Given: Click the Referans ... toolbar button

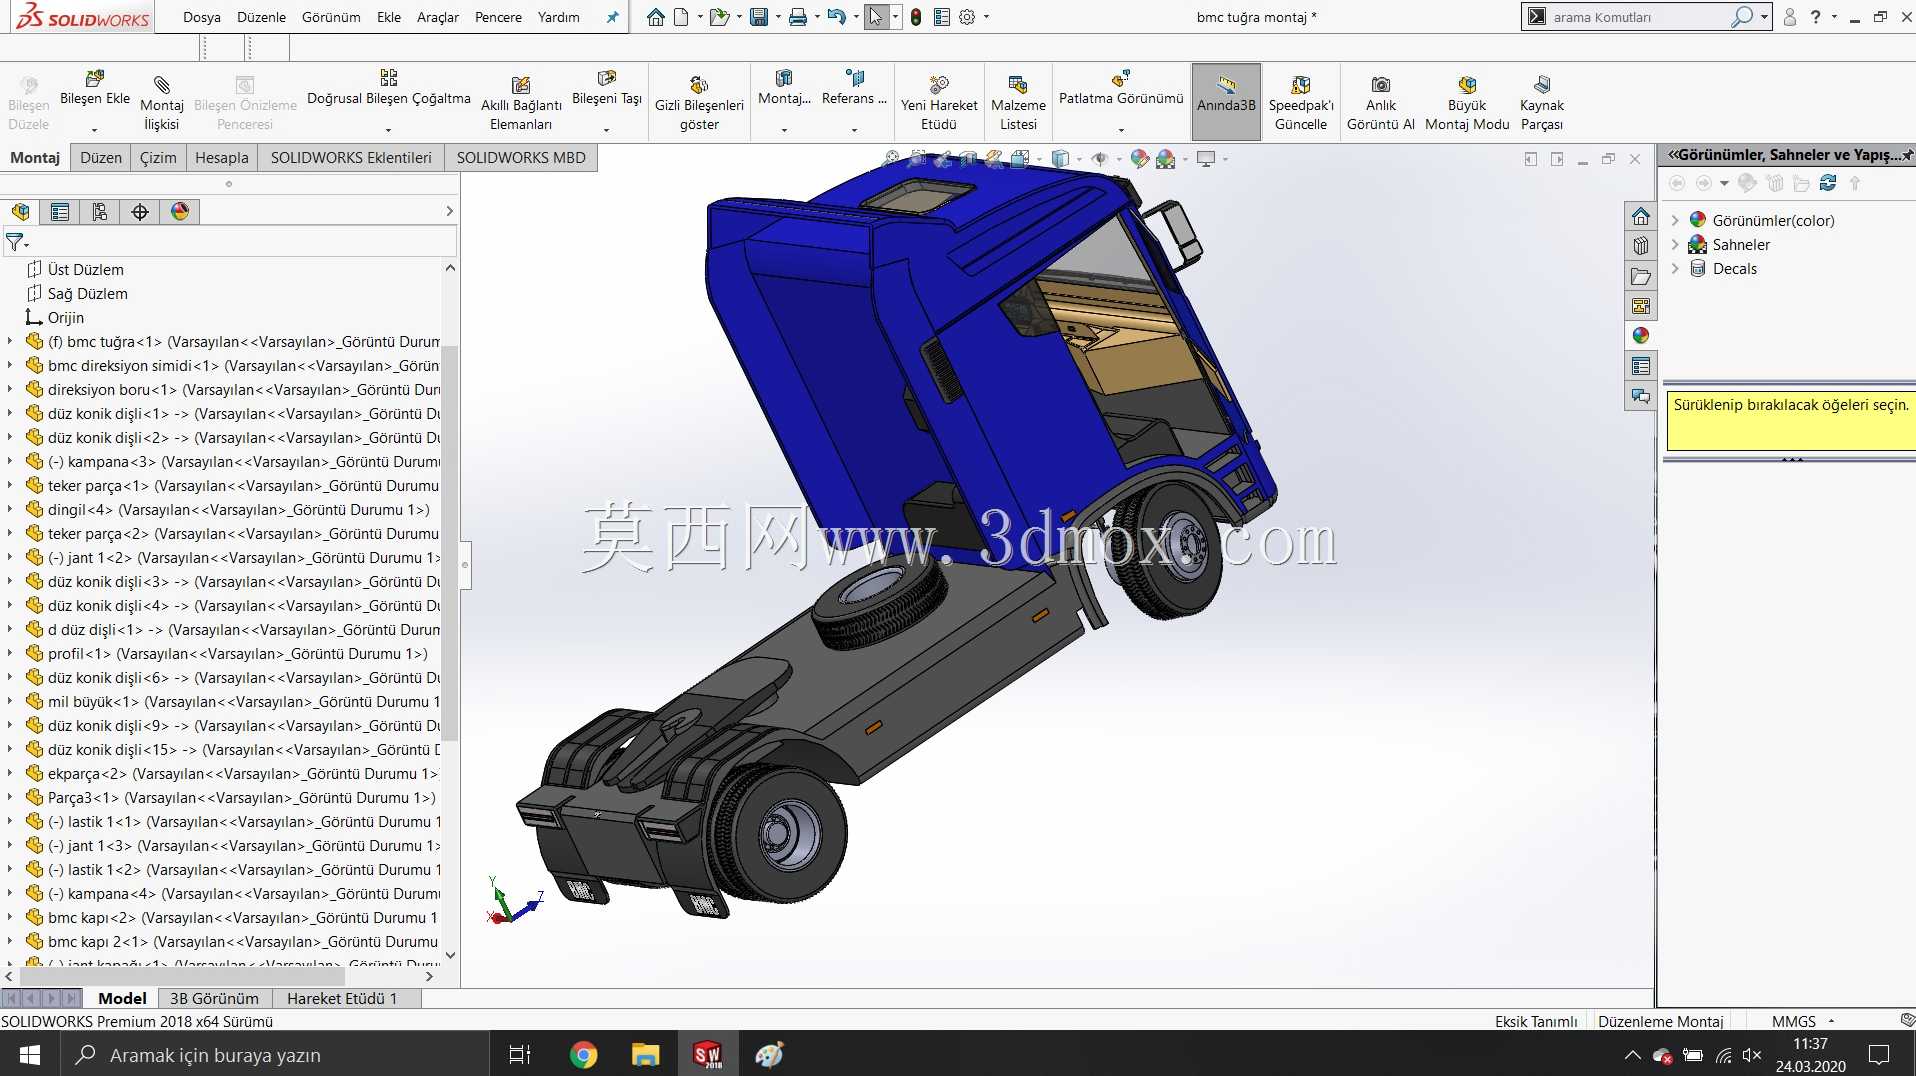Looking at the screenshot, I should [854, 88].
